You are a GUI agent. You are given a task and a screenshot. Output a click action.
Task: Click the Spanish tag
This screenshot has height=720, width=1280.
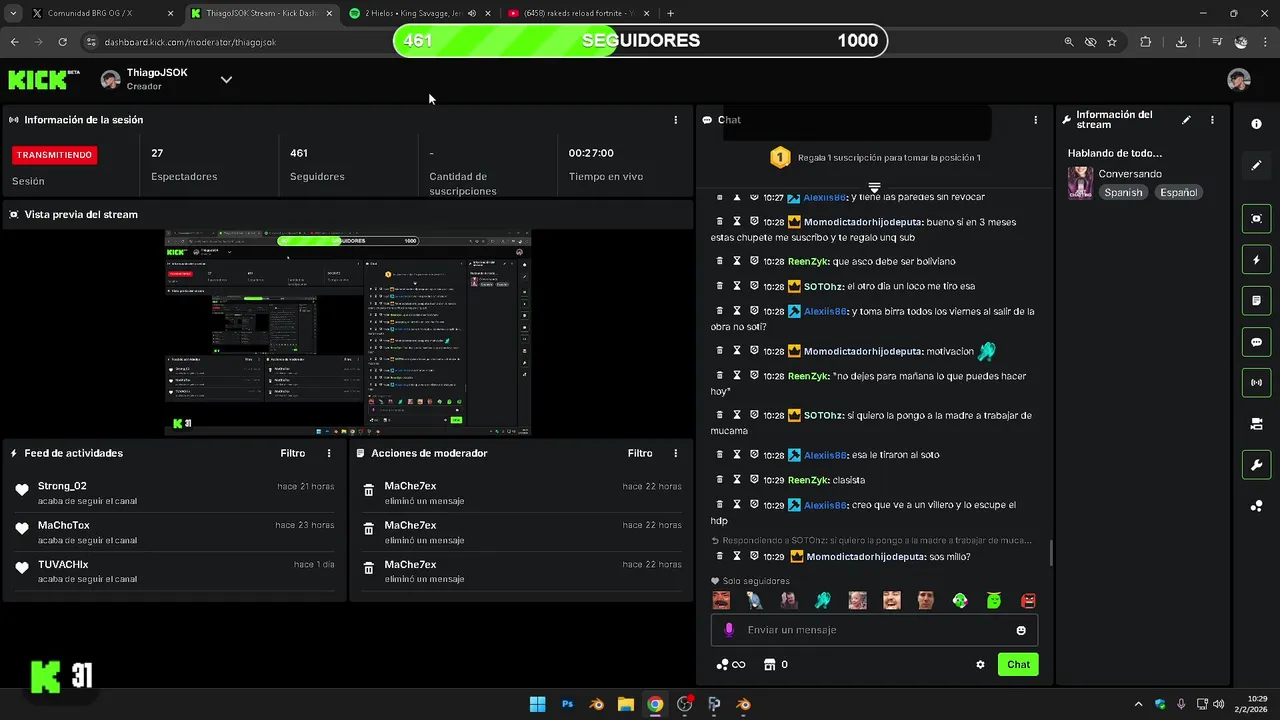(1123, 192)
